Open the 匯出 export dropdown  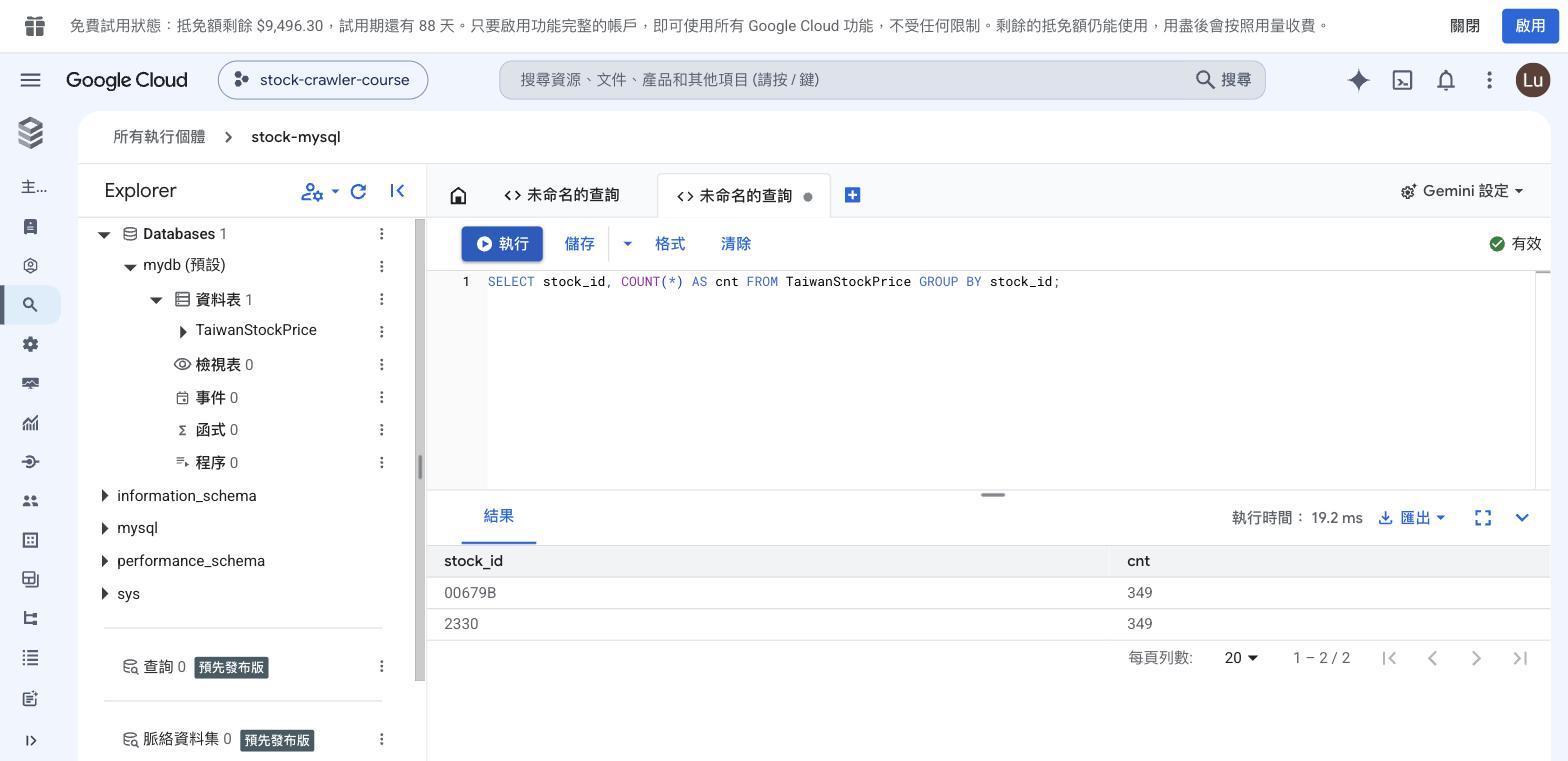[1412, 517]
